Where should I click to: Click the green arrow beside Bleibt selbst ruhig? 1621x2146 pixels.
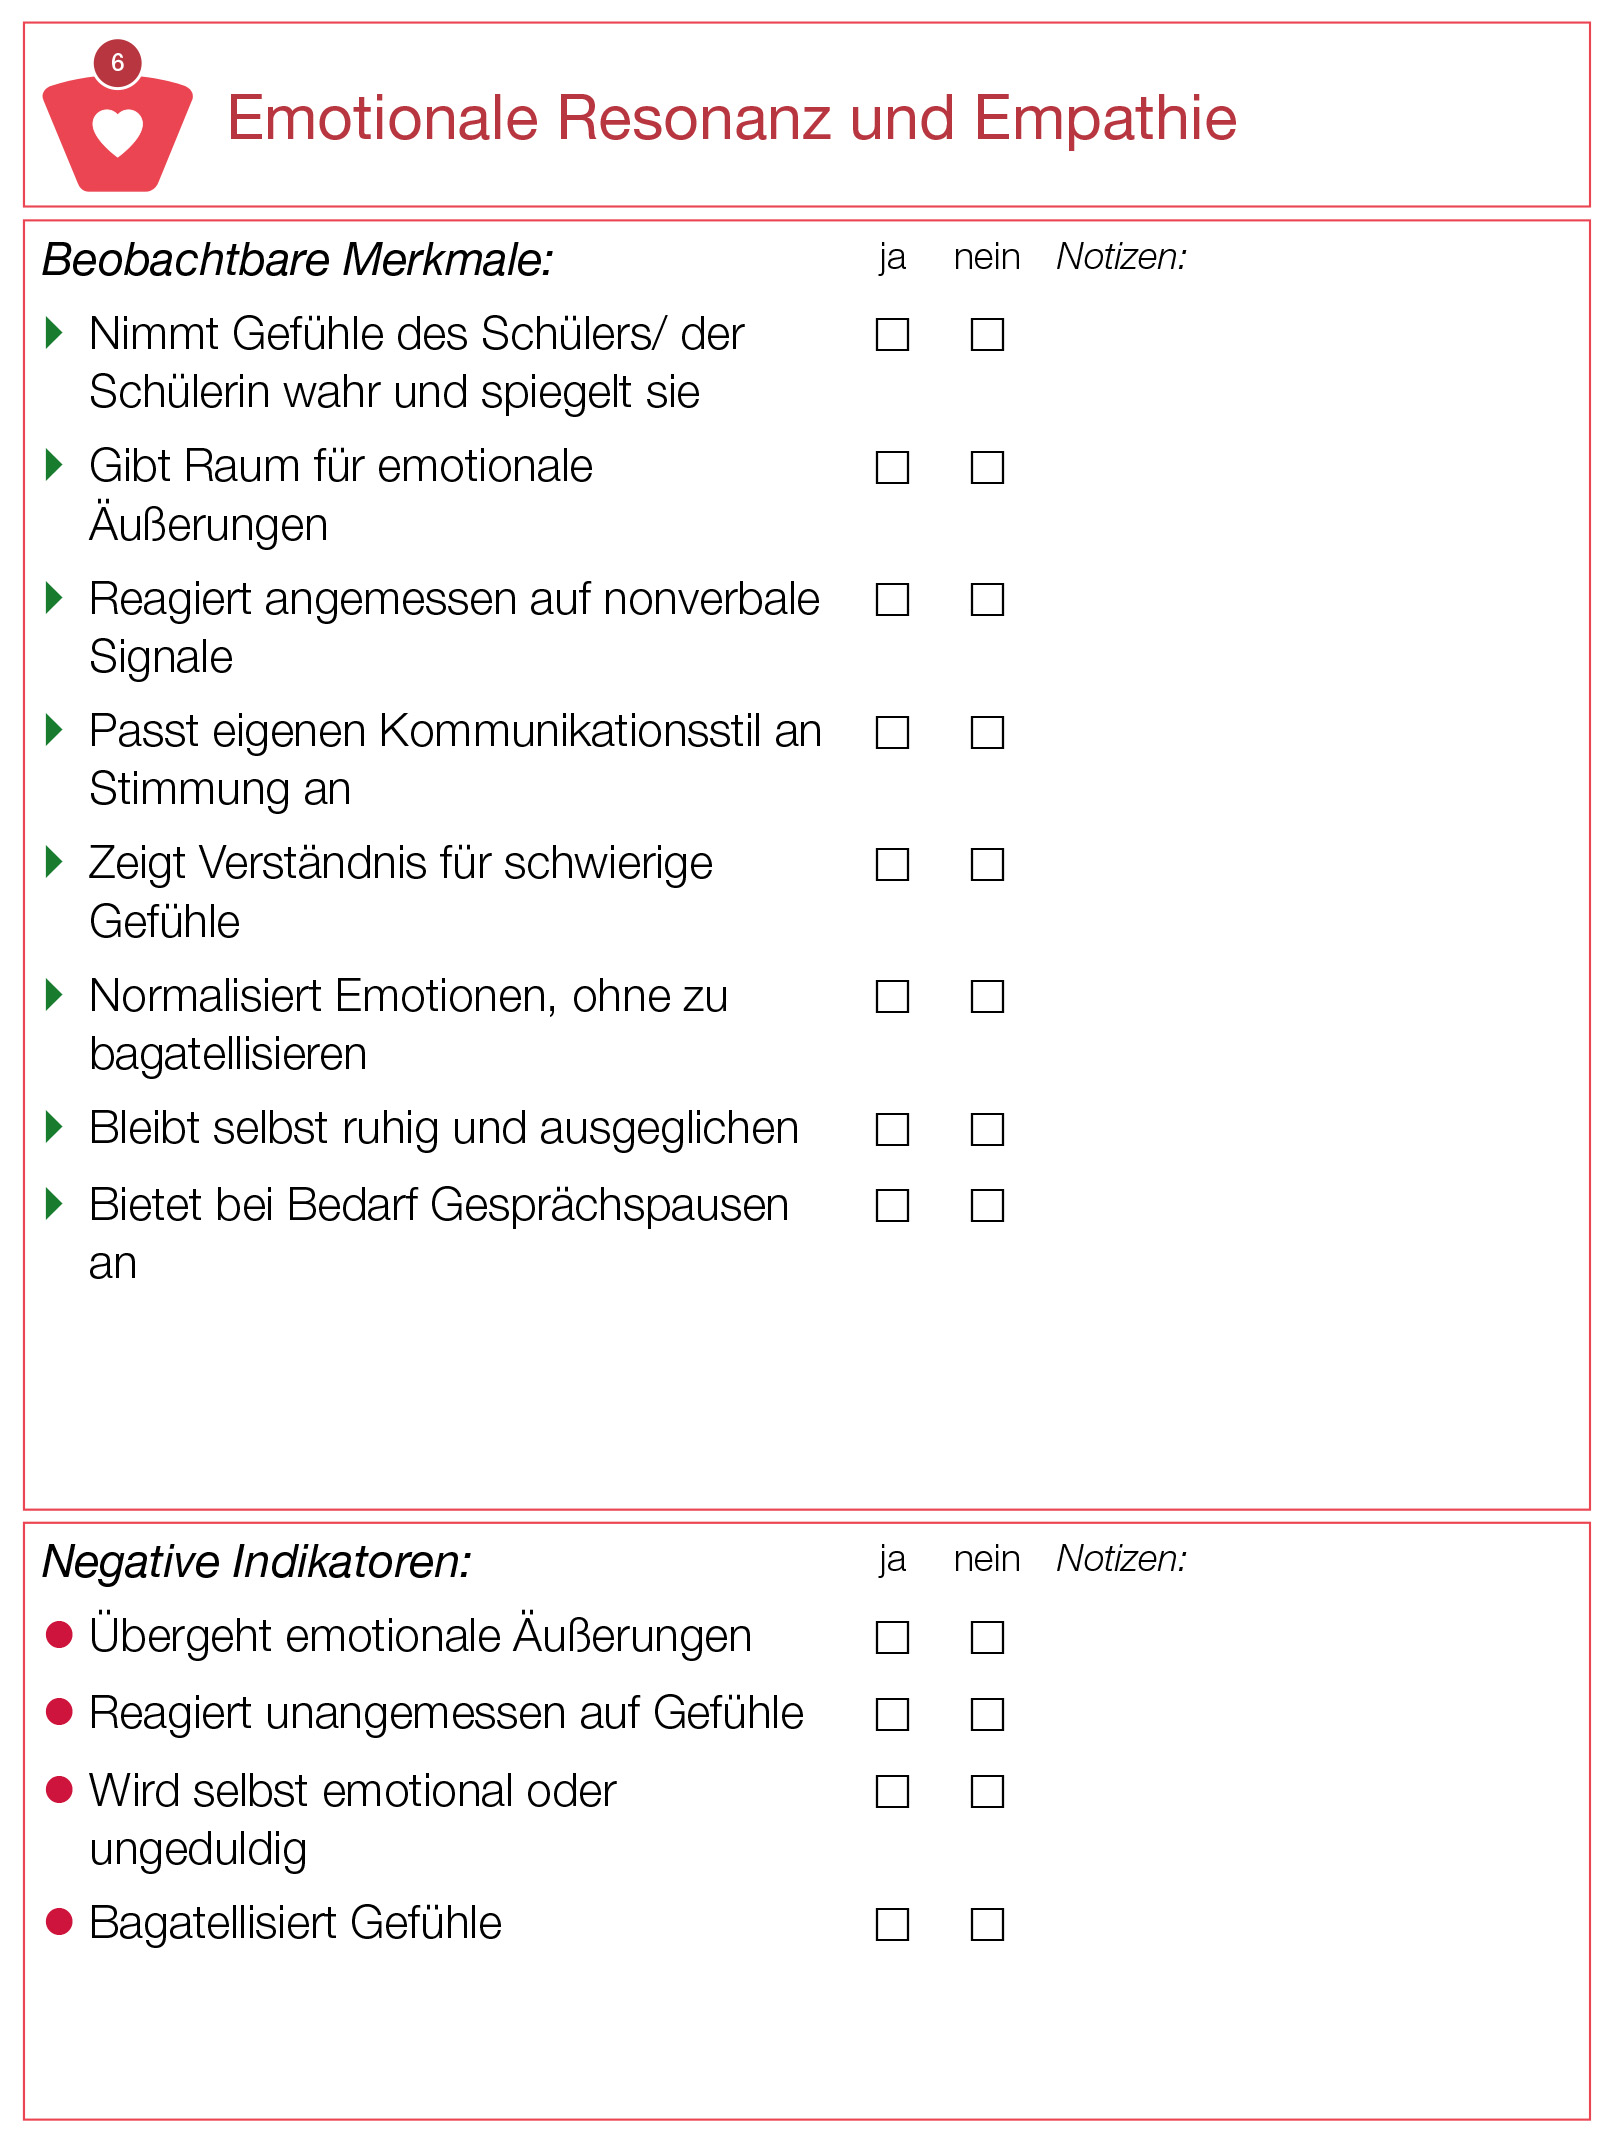point(55,1127)
